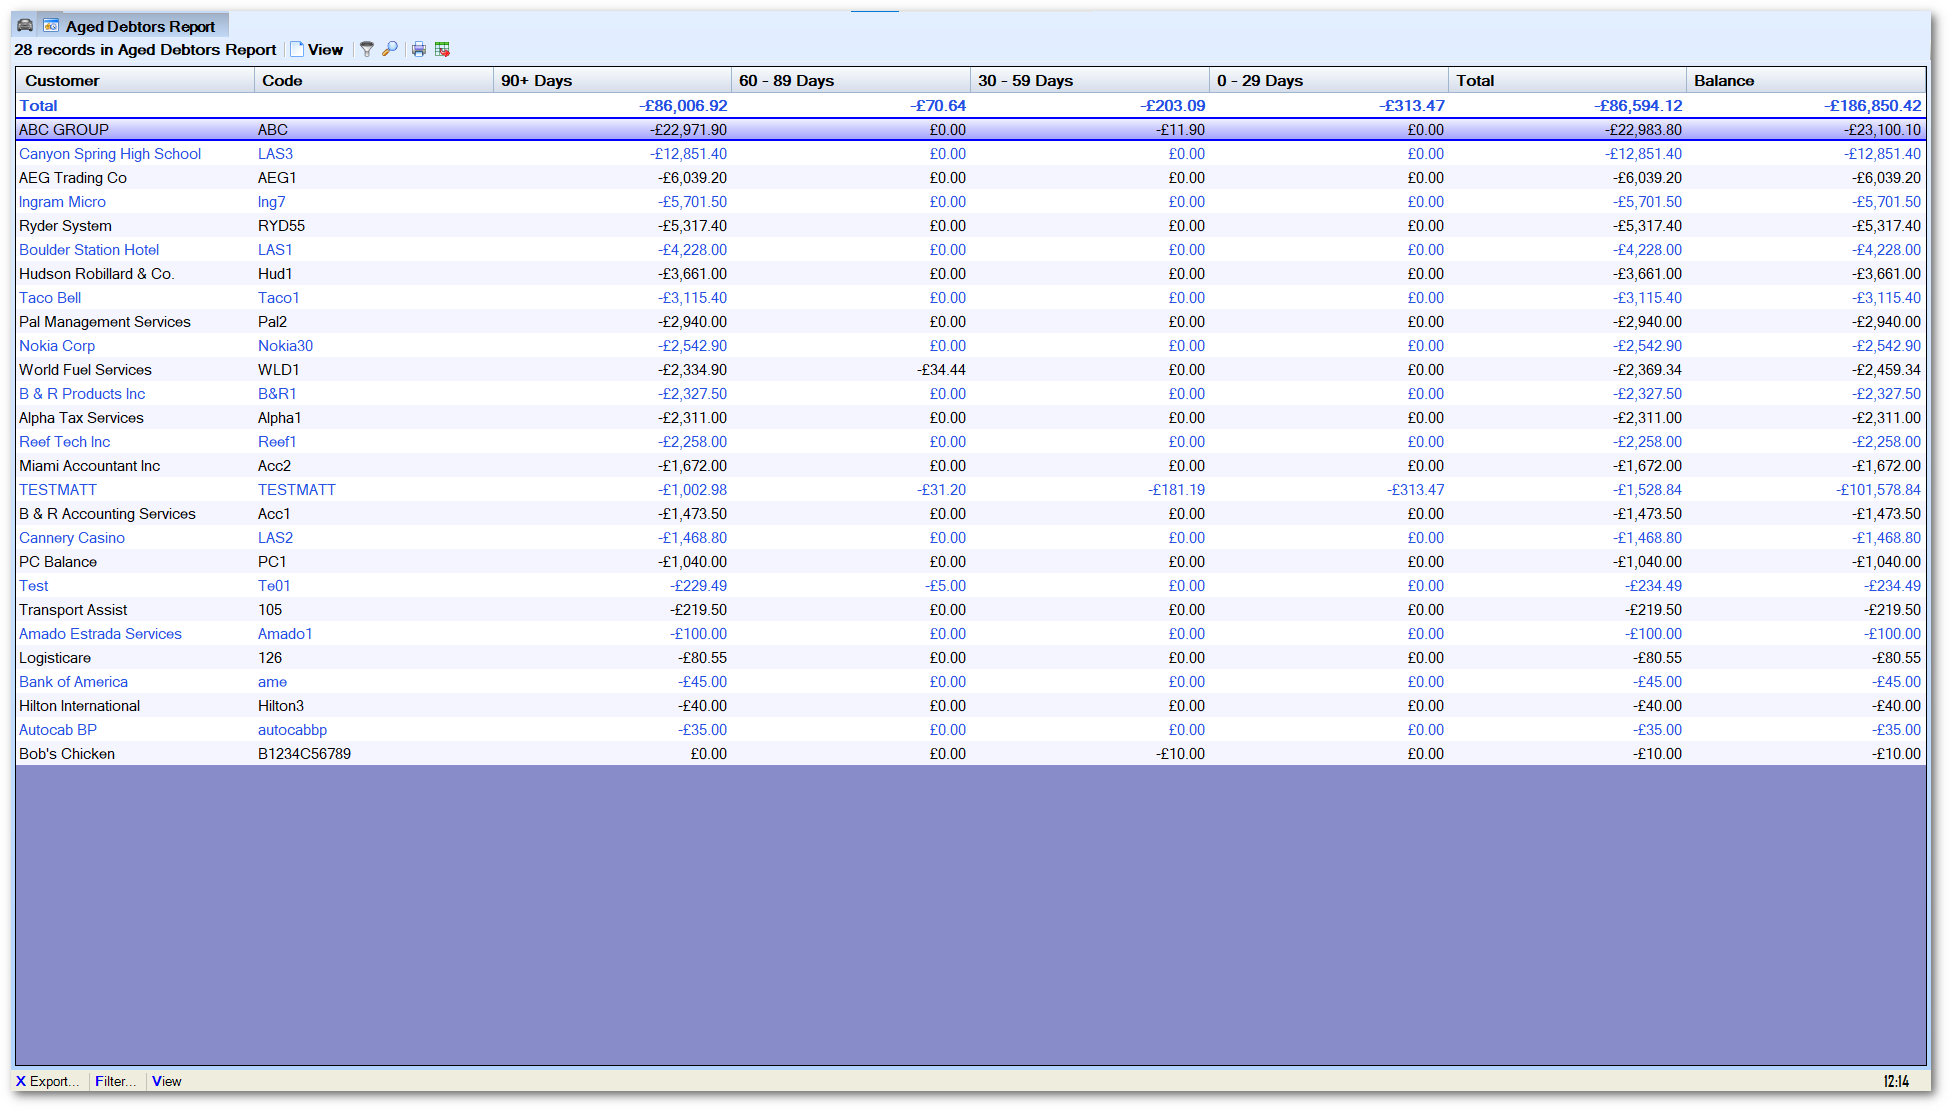Select the ABC GROUP row
This screenshot has width=1950, height=1110.
pos(970,130)
